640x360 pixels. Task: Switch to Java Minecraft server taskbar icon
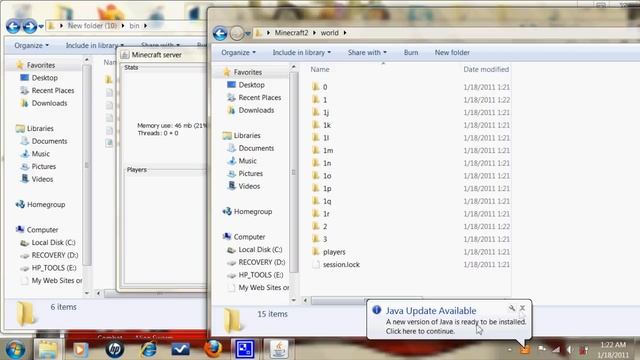pyautogui.click(x=279, y=350)
